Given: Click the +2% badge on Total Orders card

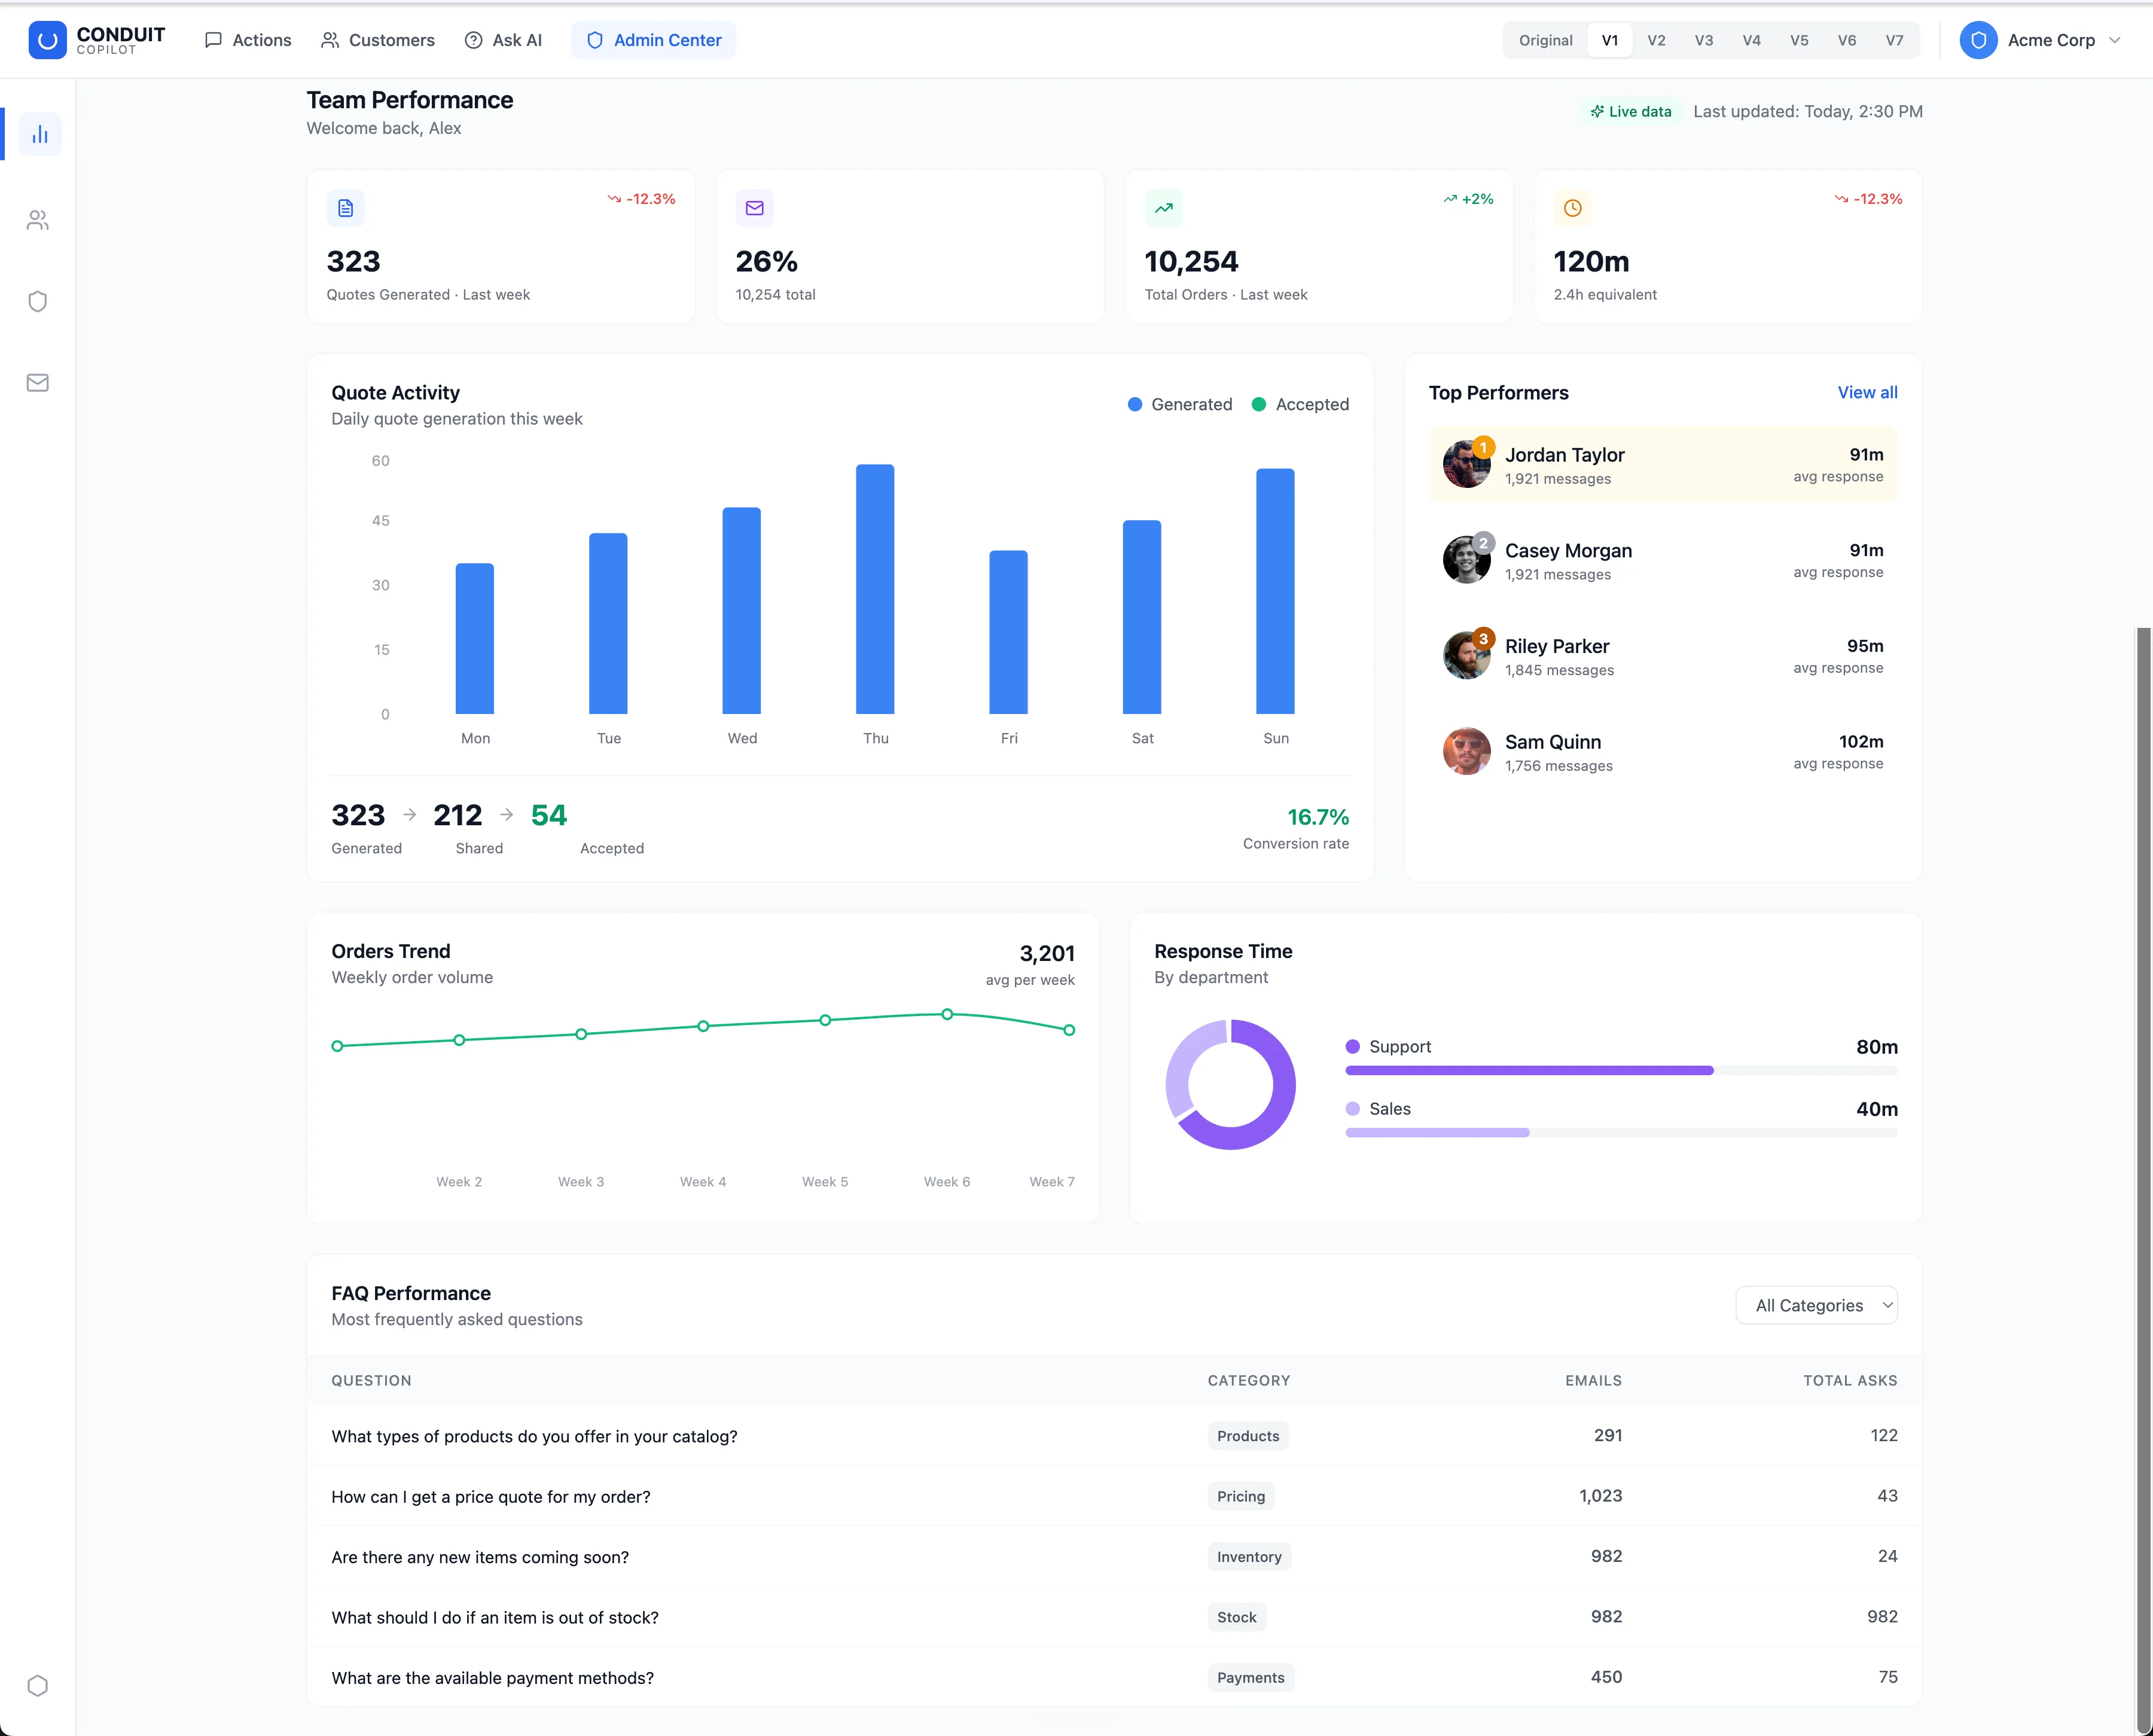Looking at the screenshot, I should click(x=1468, y=199).
